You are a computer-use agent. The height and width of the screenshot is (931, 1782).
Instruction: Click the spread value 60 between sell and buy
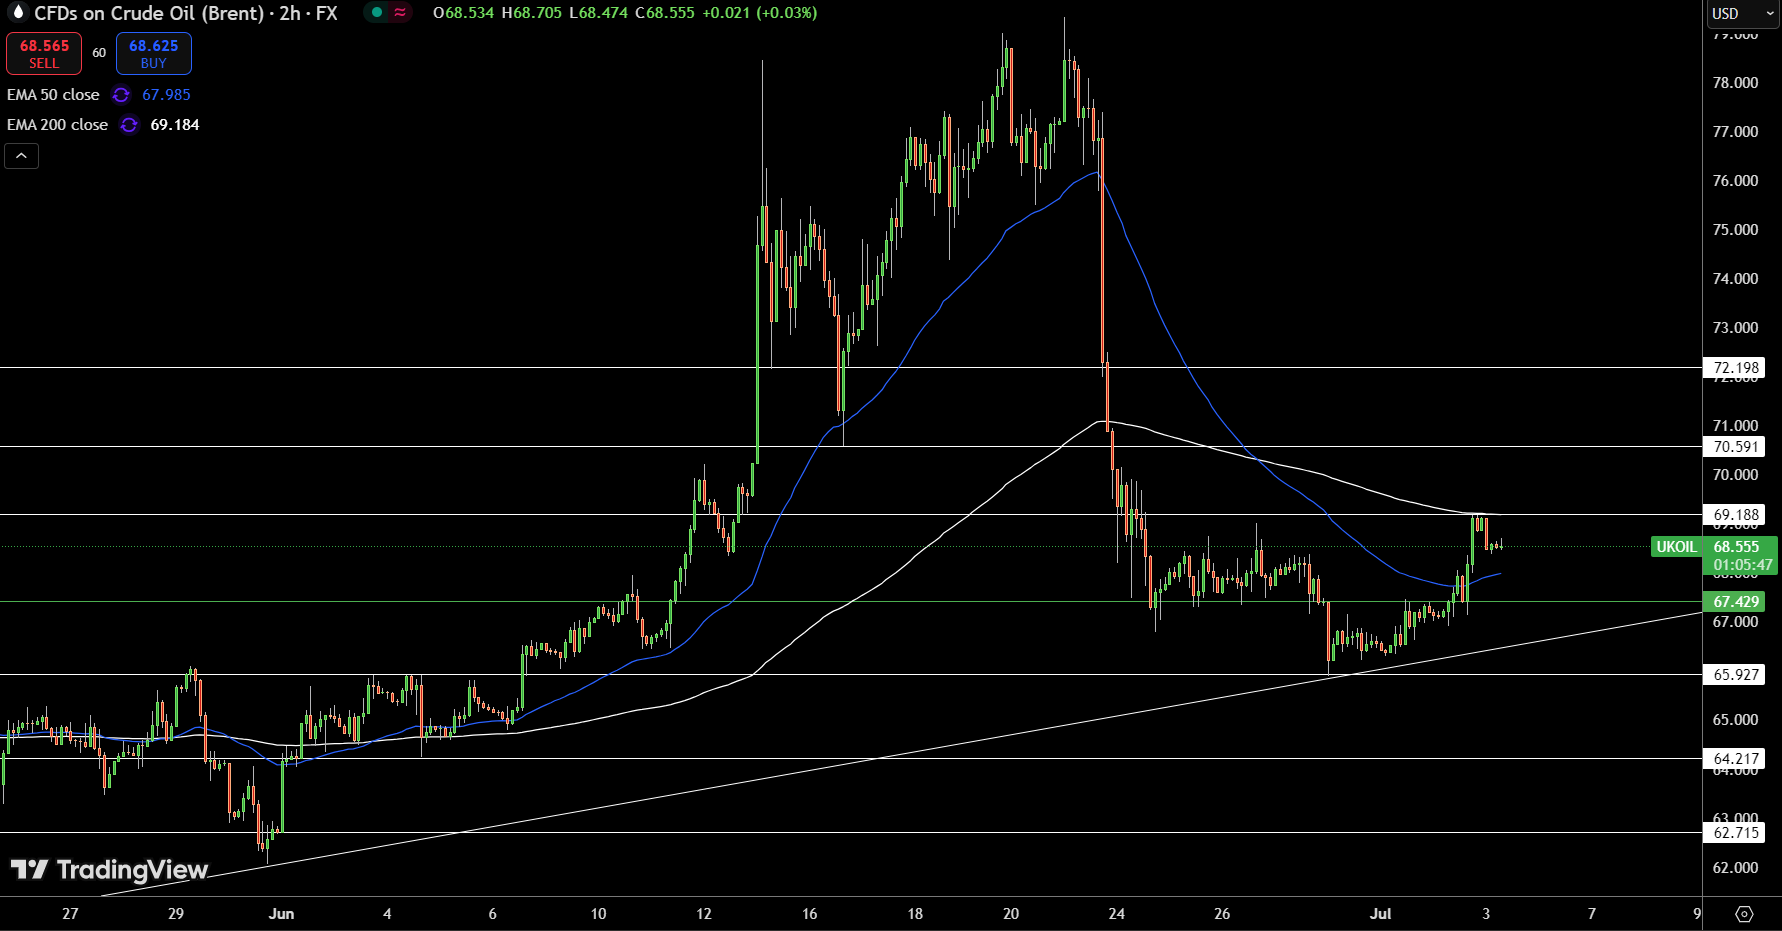pos(99,53)
